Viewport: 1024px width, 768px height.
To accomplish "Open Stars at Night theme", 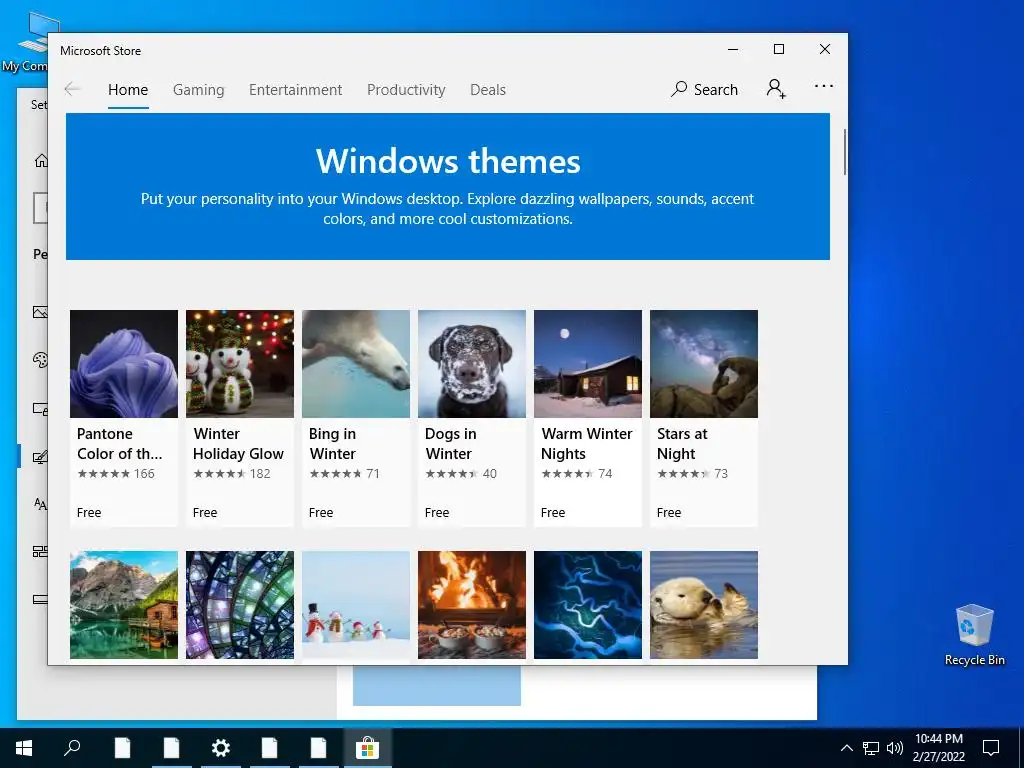I will point(704,417).
